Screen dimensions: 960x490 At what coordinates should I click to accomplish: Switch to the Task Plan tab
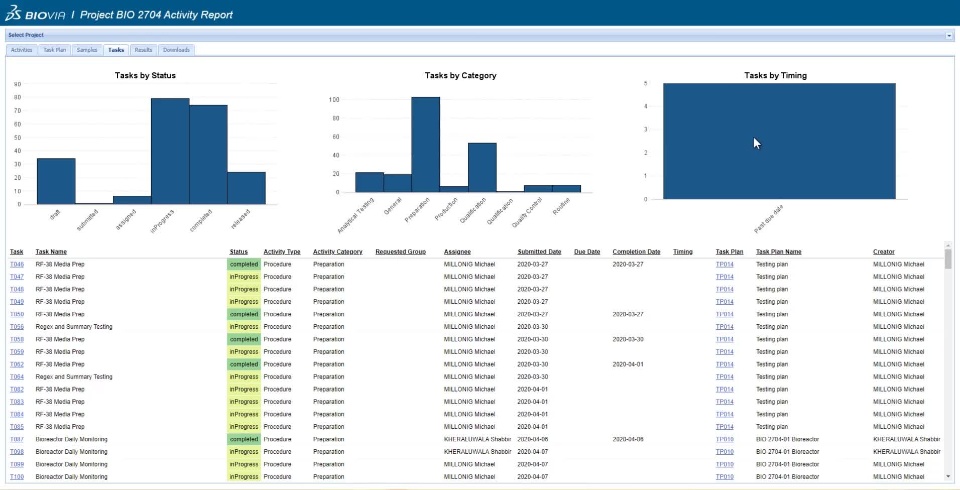coord(54,50)
